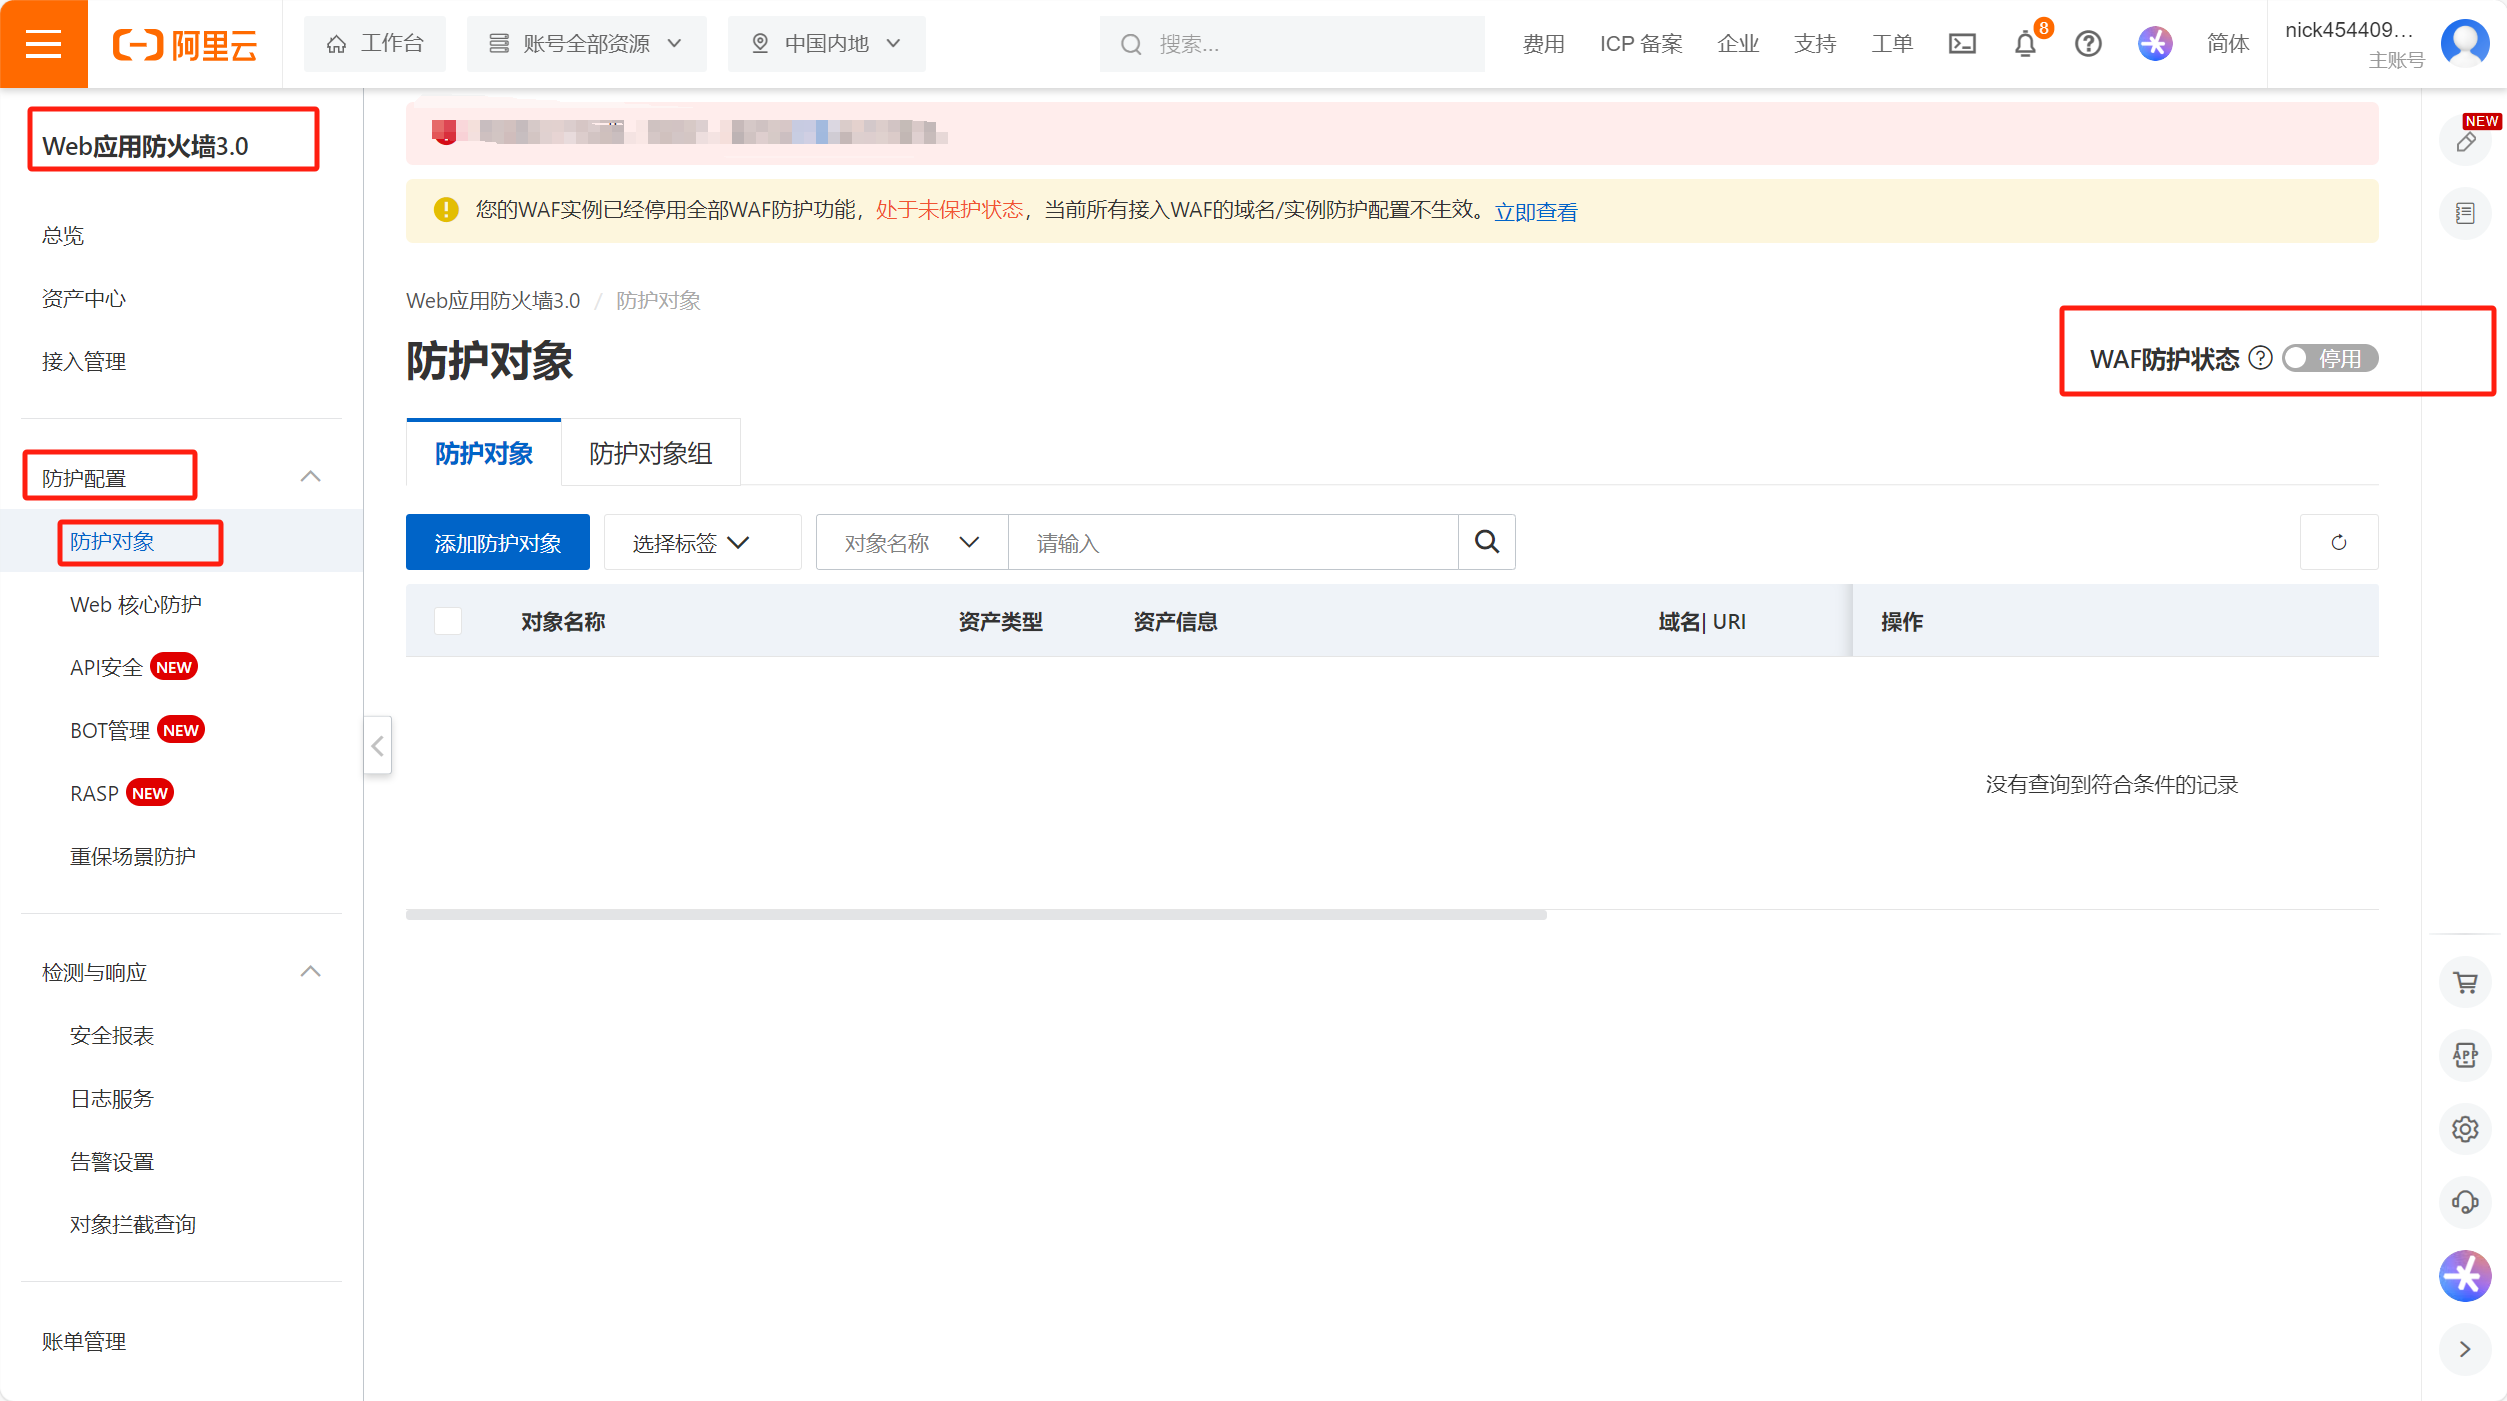Click the search magnifier beside the object name field
The height and width of the screenshot is (1401, 2507).
click(1487, 542)
